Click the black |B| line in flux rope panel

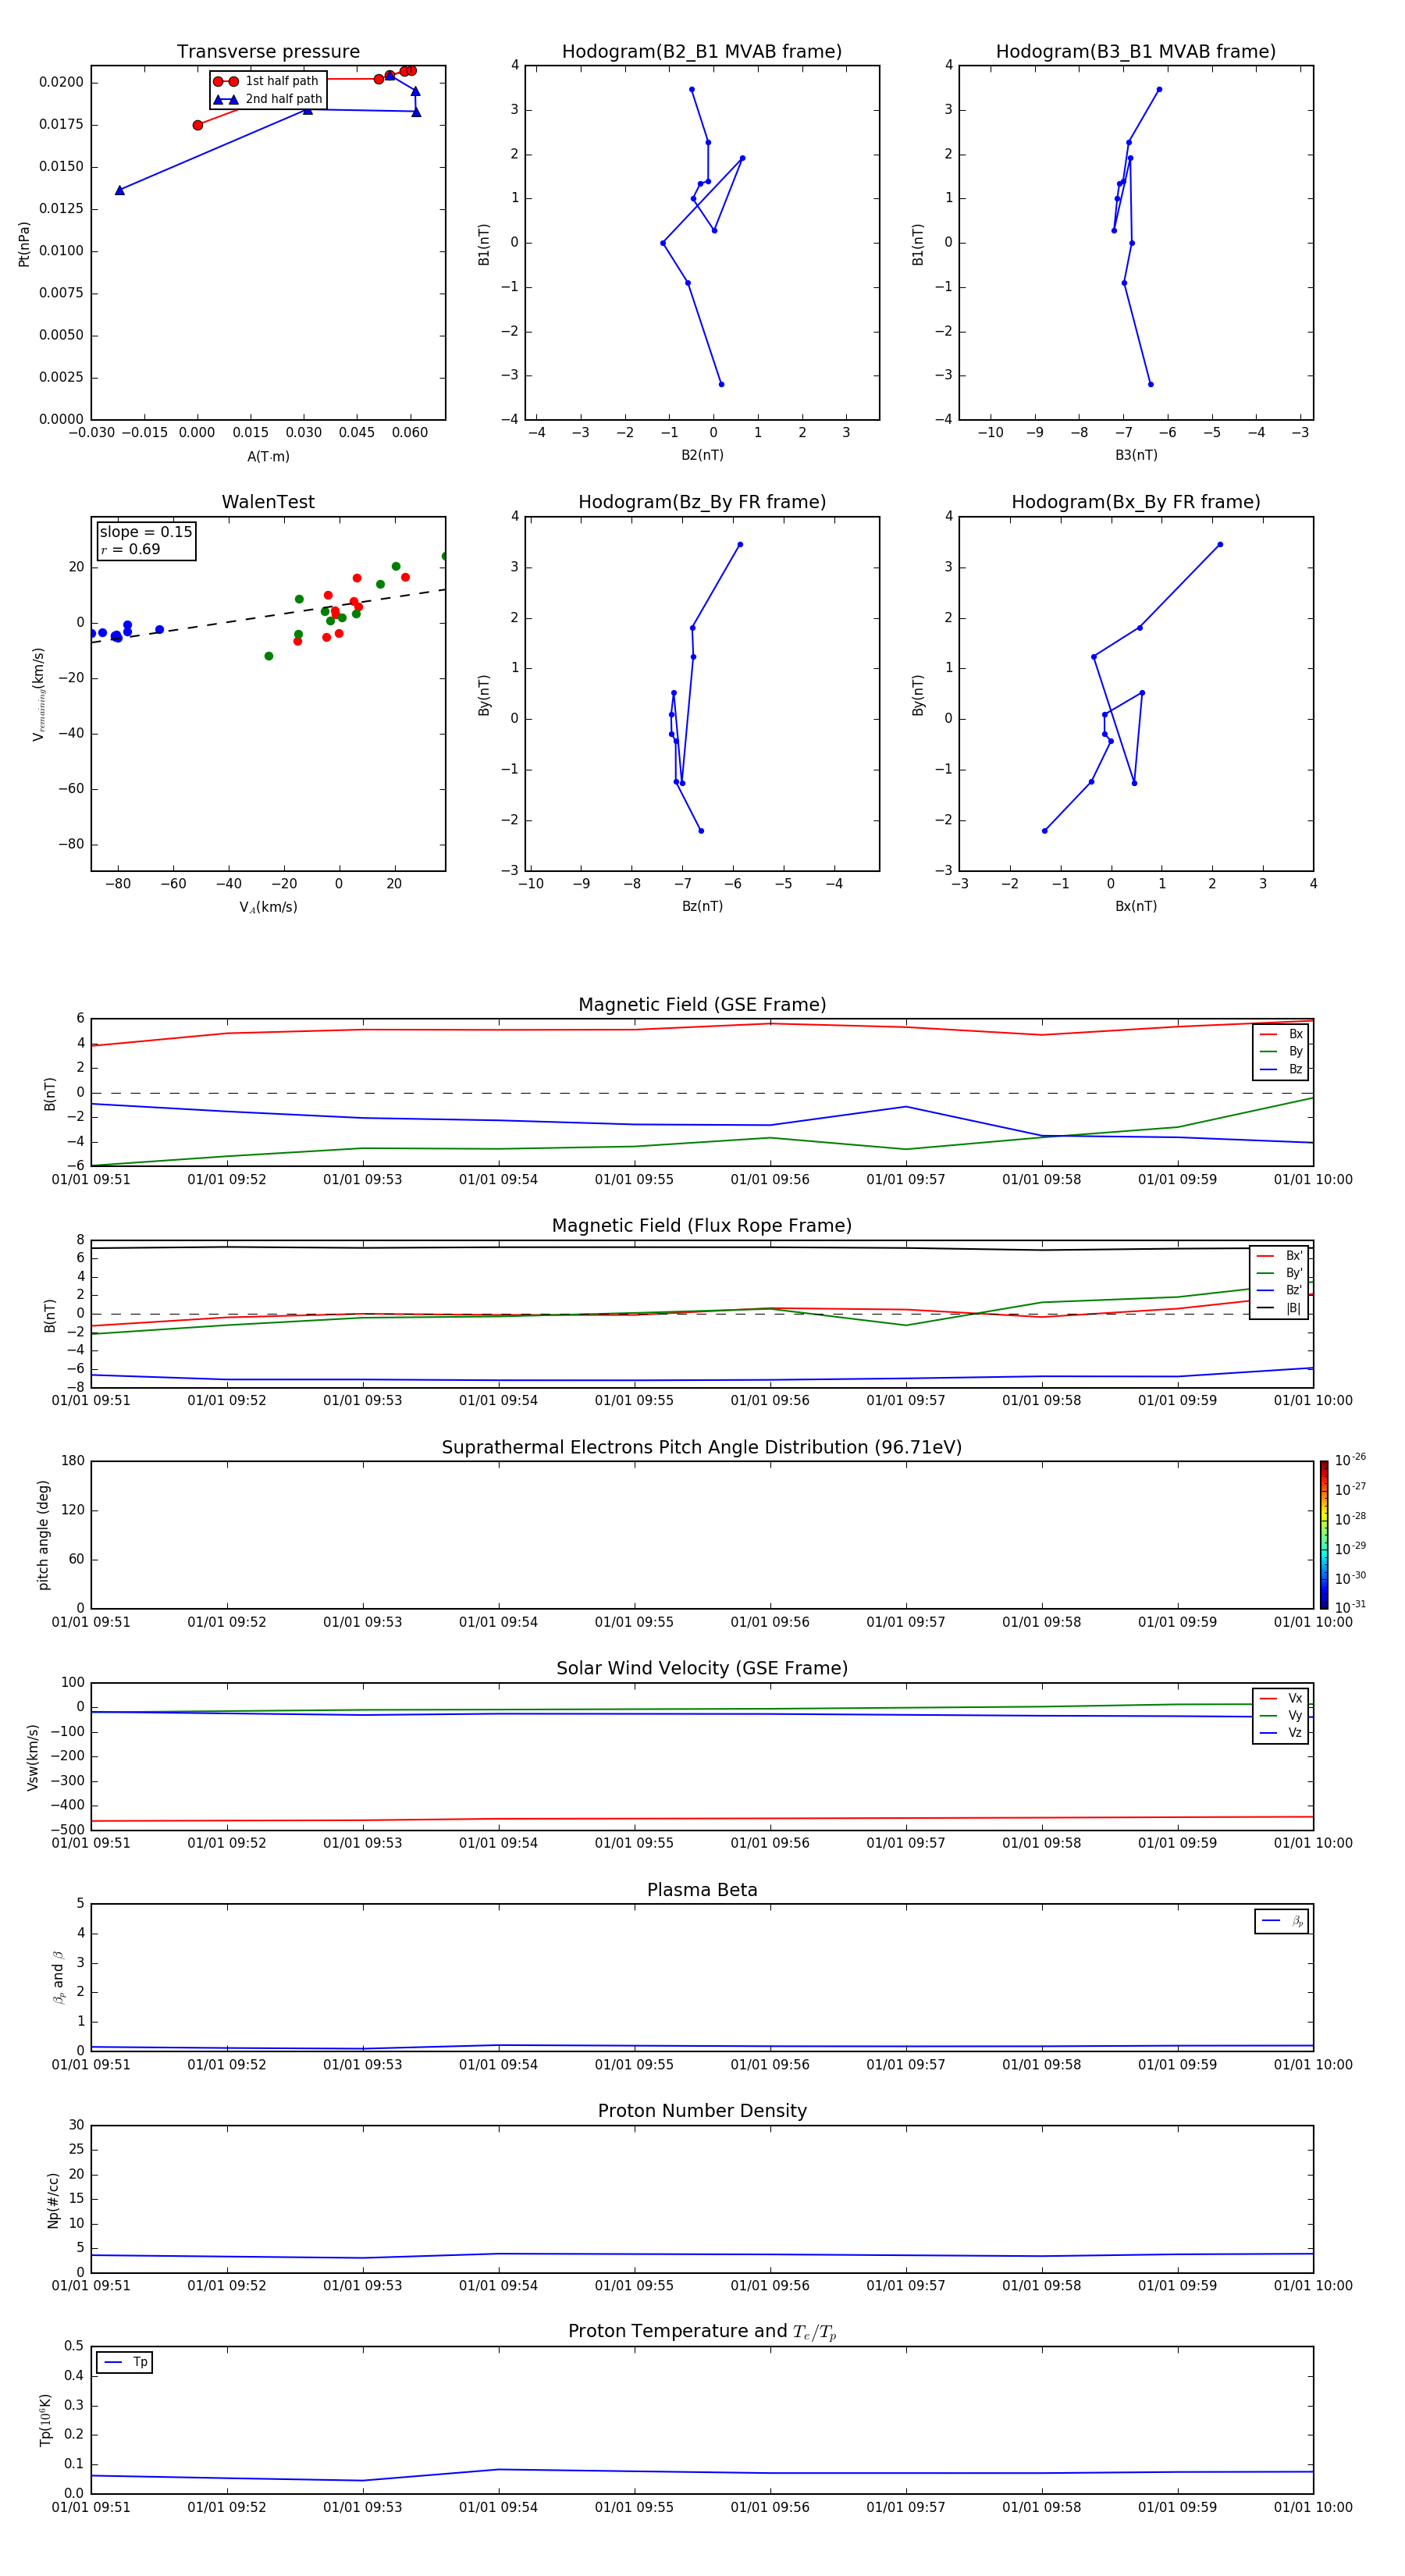(702, 1247)
